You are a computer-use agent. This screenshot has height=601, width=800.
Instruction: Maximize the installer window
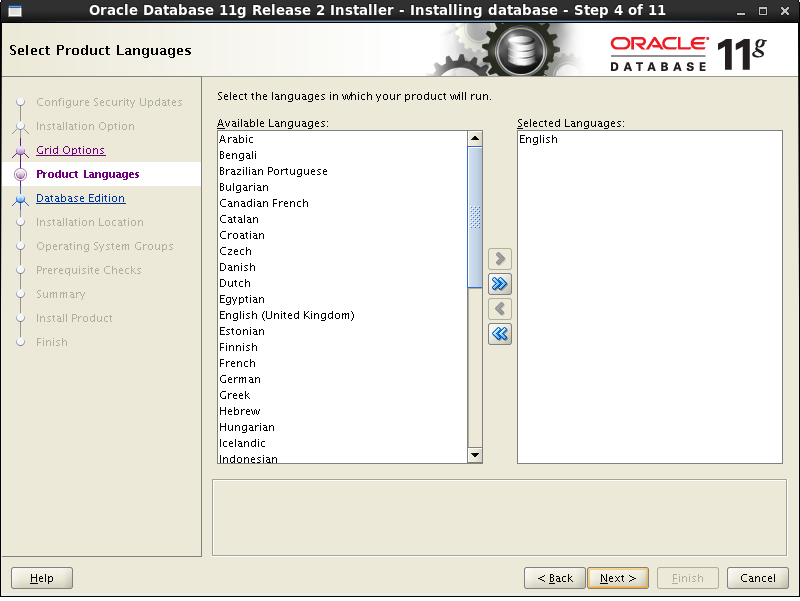click(x=763, y=11)
